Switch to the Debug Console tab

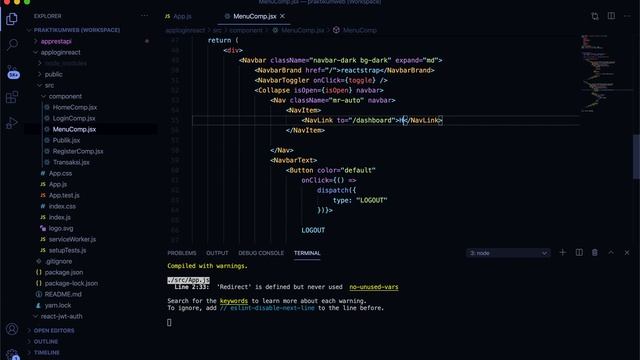[261, 253]
